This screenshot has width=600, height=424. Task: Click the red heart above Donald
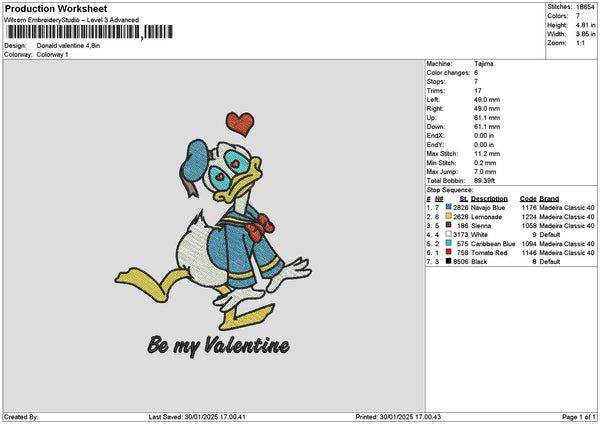tap(240, 124)
